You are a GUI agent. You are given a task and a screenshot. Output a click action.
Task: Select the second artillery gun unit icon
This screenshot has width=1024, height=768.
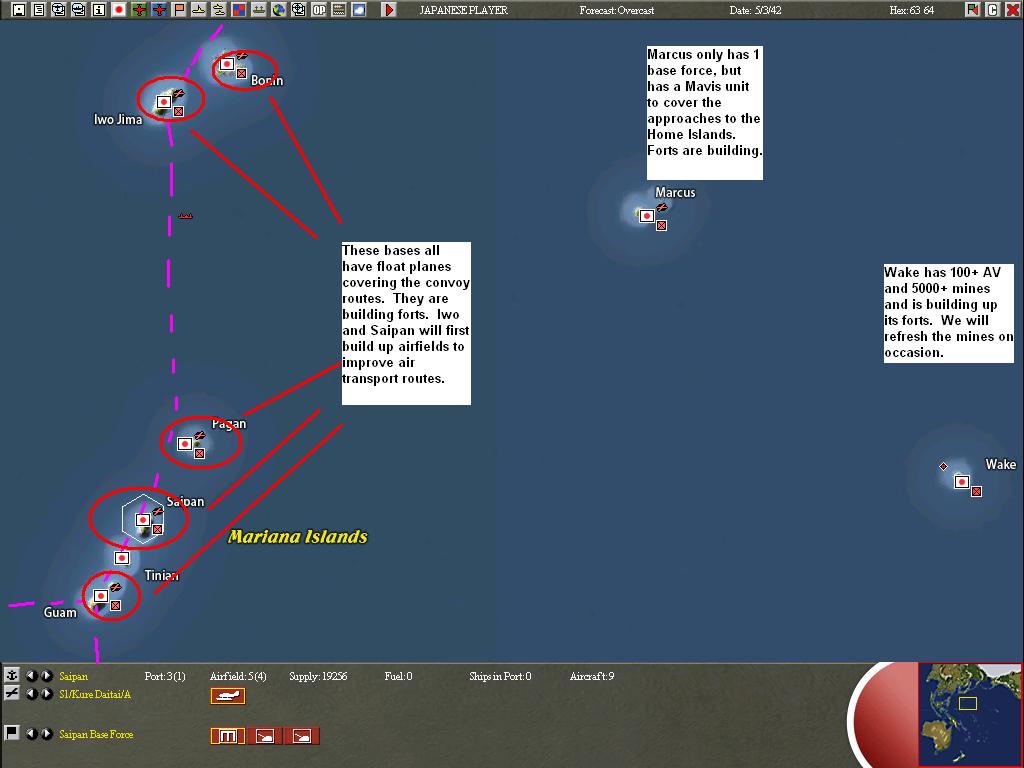tap(302, 736)
